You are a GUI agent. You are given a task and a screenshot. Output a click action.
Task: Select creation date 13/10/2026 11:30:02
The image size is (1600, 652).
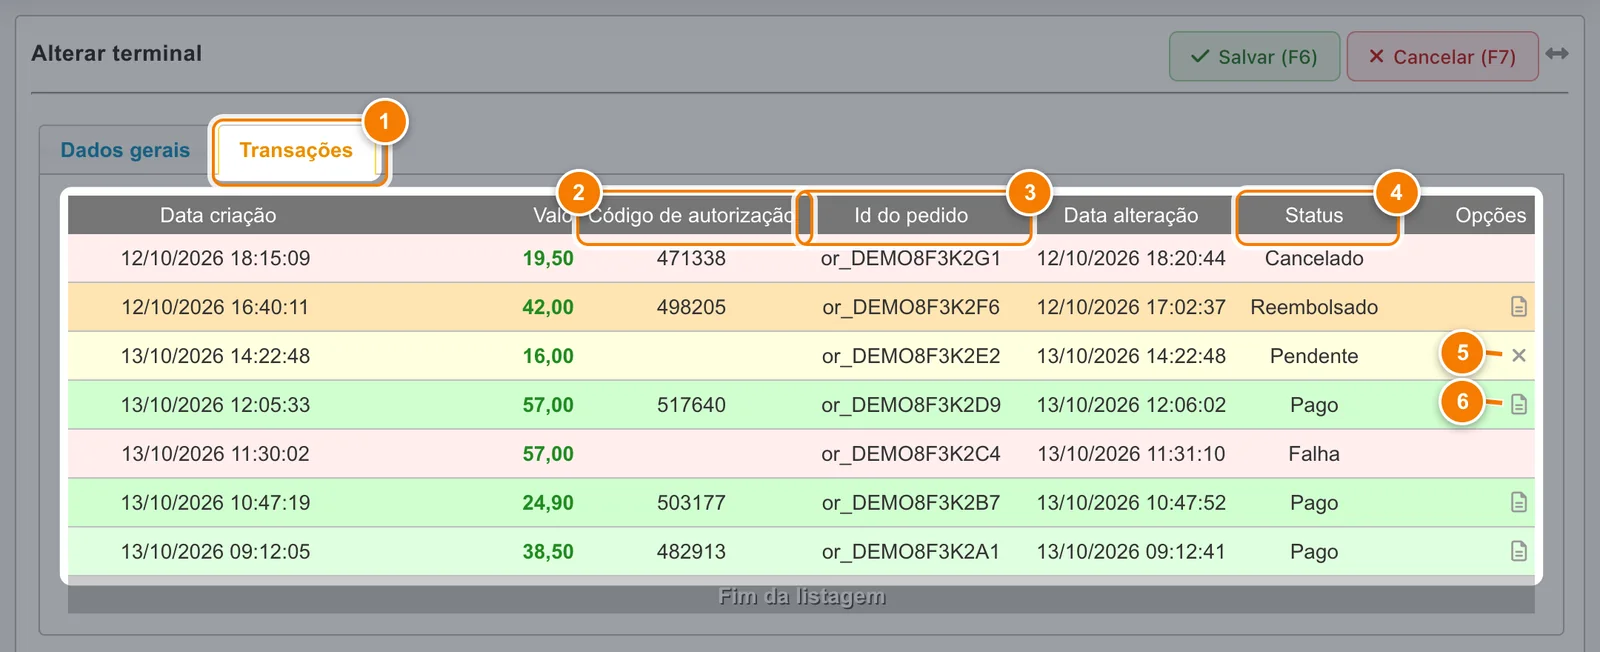coord(216,454)
